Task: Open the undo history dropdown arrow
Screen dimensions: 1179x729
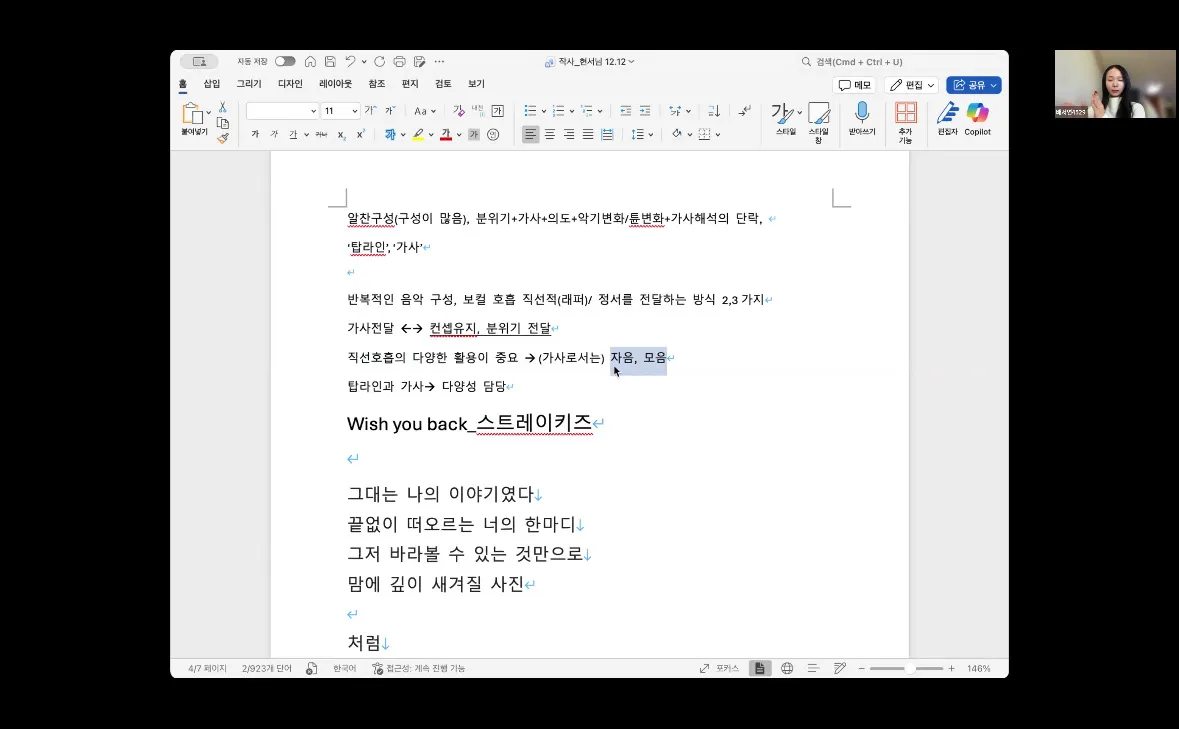Action: pos(364,62)
